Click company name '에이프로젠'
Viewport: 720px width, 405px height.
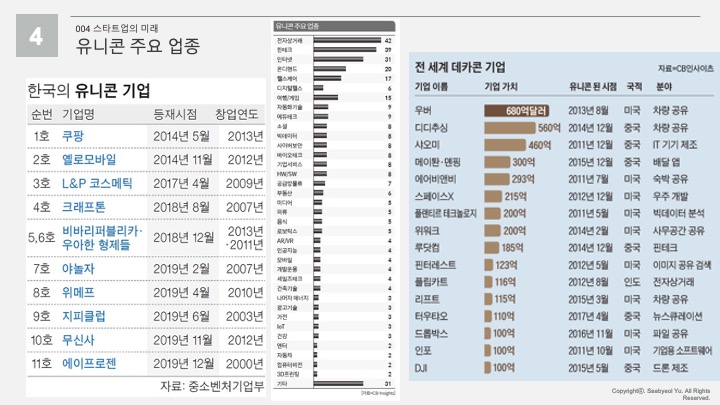pyautogui.click(x=89, y=364)
